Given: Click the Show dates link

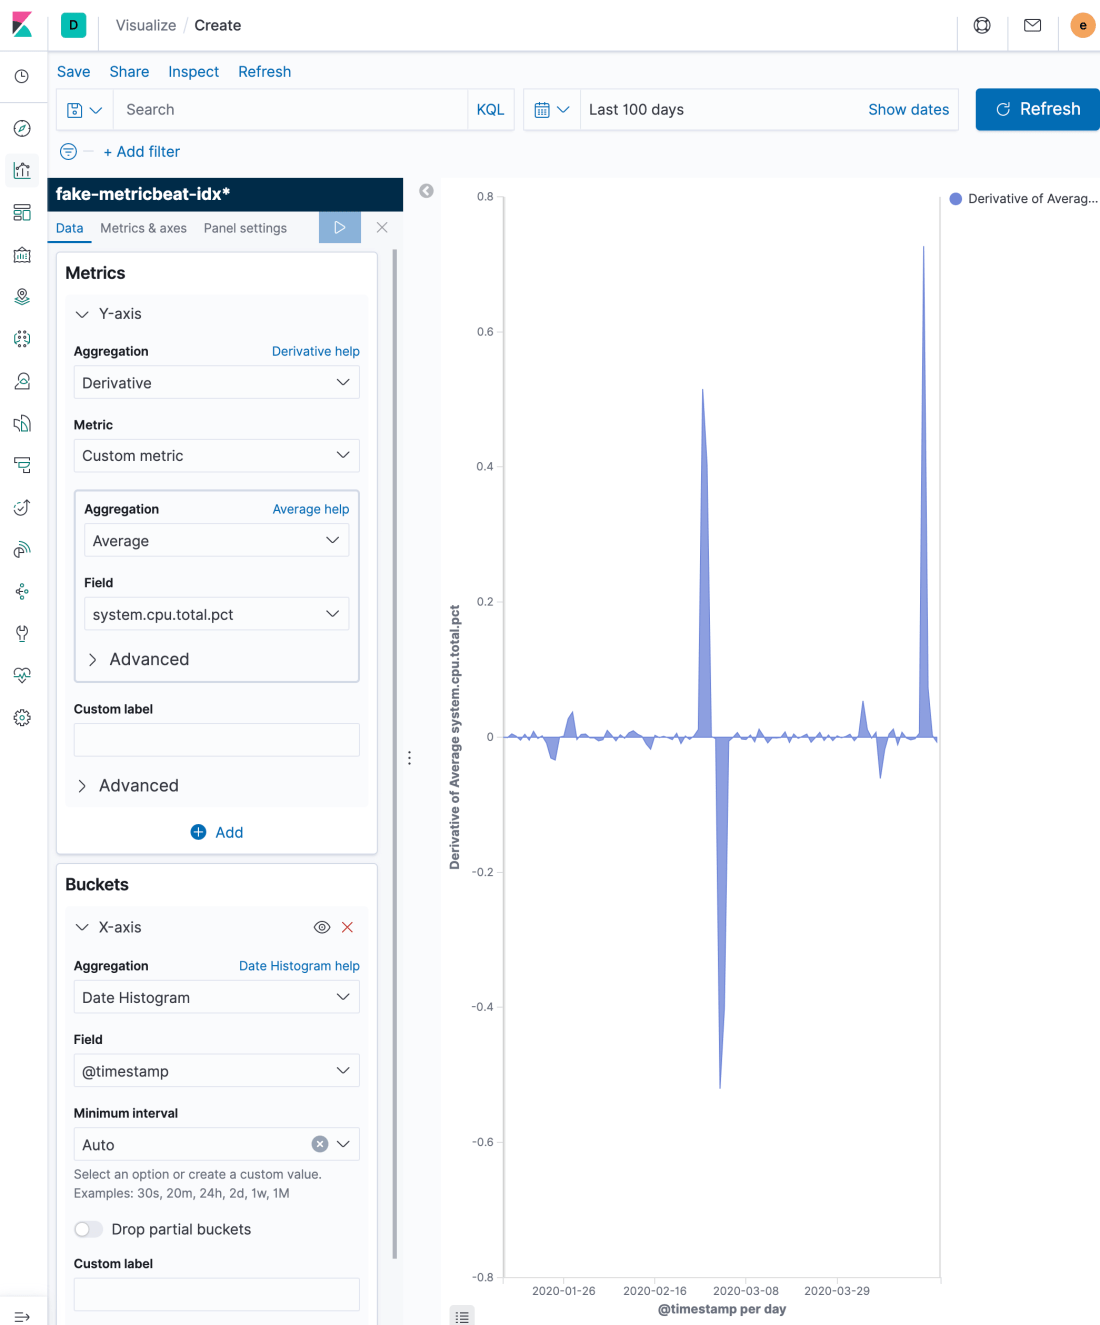Looking at the screenshot, I should coord(908,110).
